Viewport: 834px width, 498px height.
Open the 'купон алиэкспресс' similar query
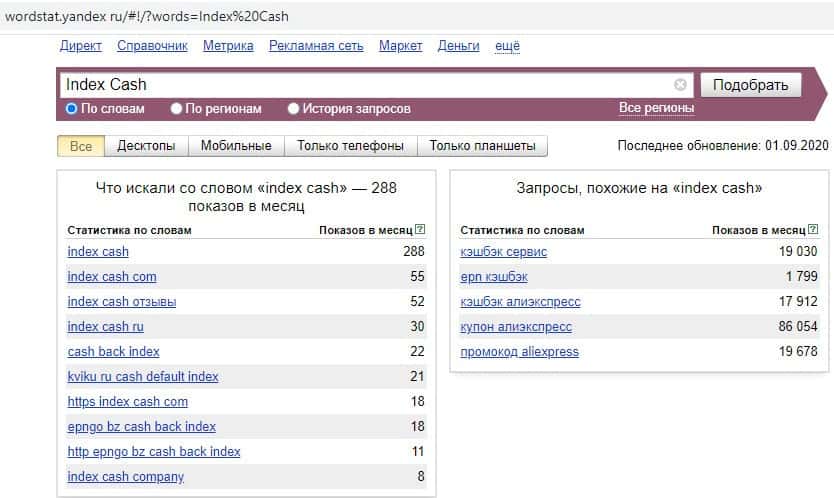tap(516, 327)
